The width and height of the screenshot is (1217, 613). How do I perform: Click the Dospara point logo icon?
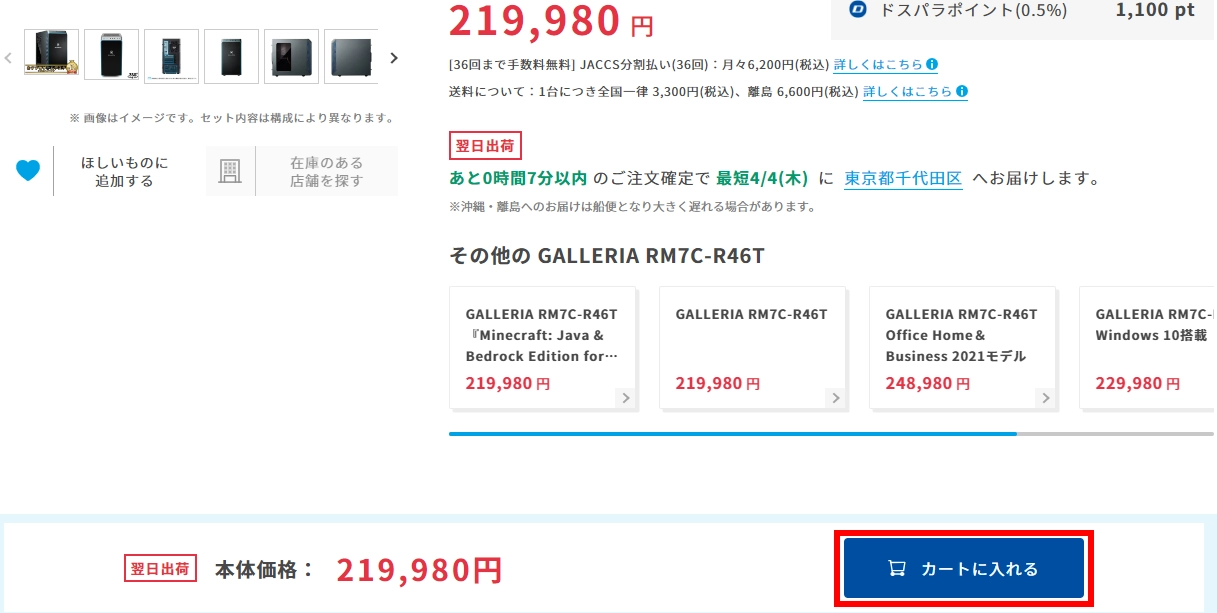click(x=857, y=9)
